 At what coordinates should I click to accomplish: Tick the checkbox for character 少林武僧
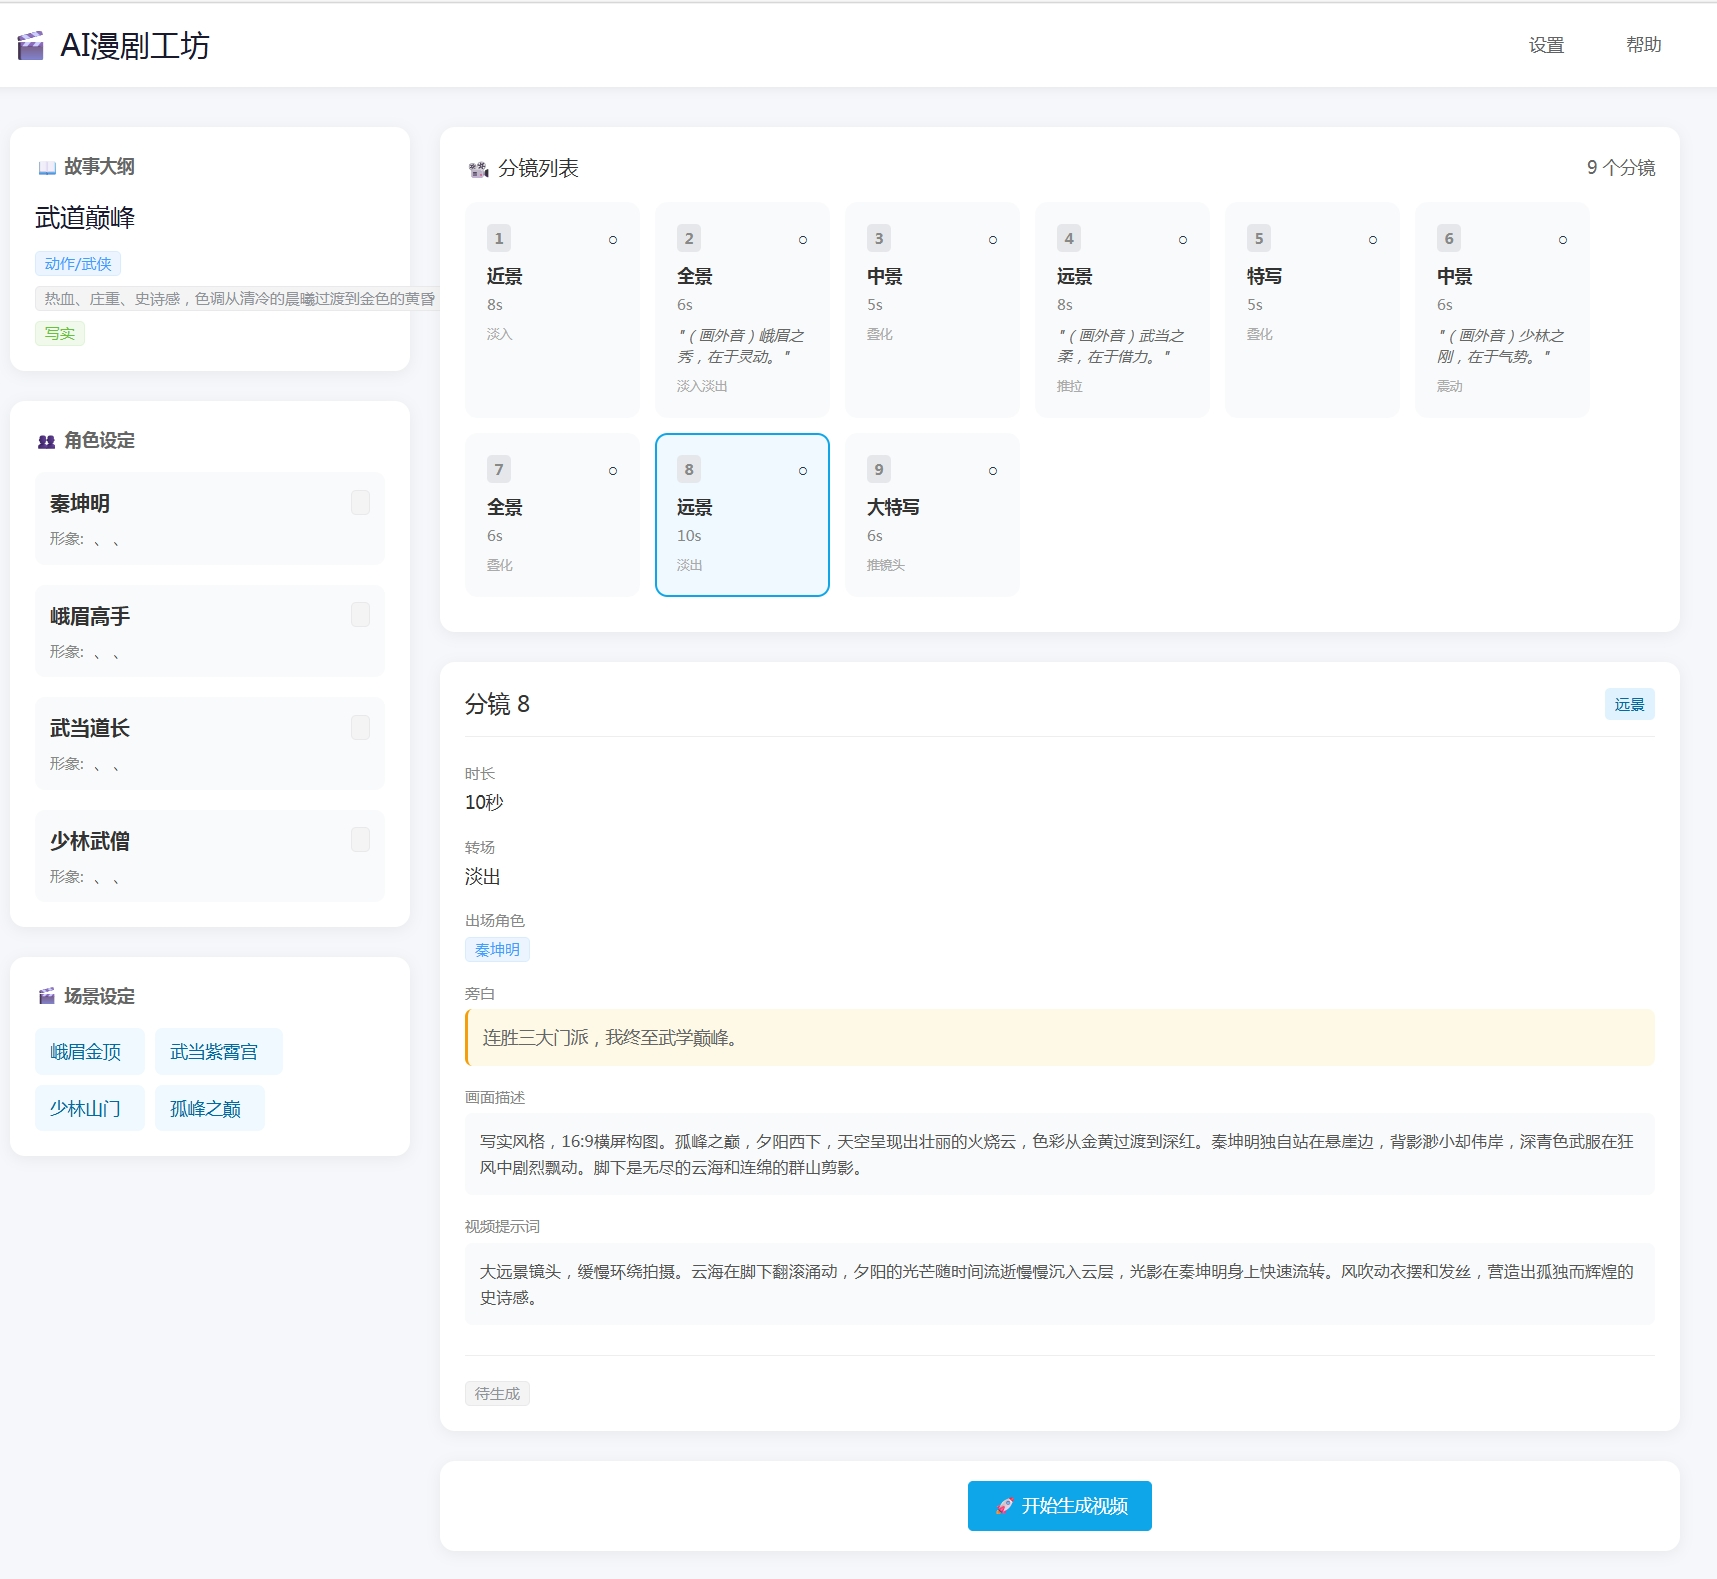tap(361, 840)
